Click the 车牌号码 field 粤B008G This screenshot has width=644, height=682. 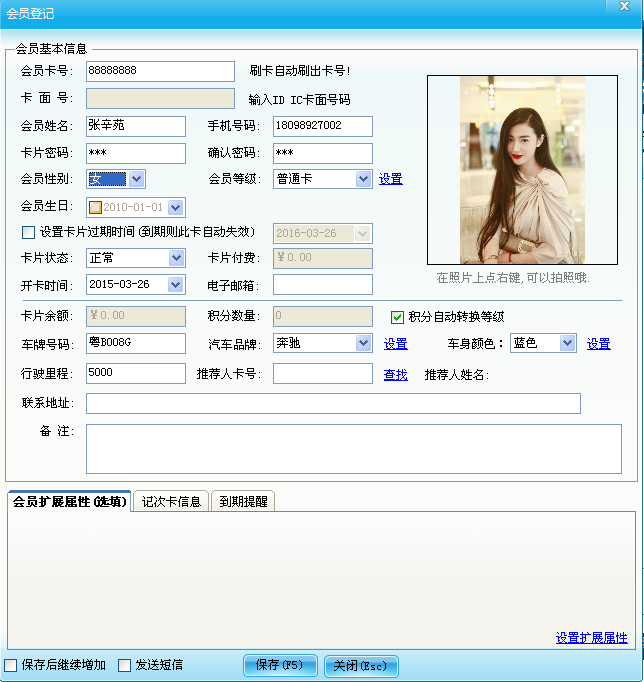136,343
